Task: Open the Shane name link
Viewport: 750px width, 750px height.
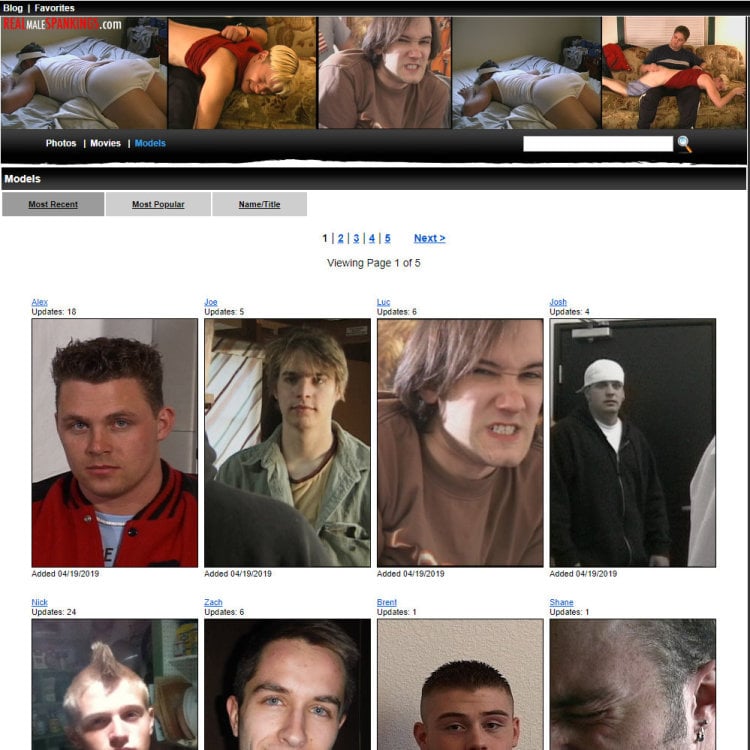Action: click(x=562, y=602)
